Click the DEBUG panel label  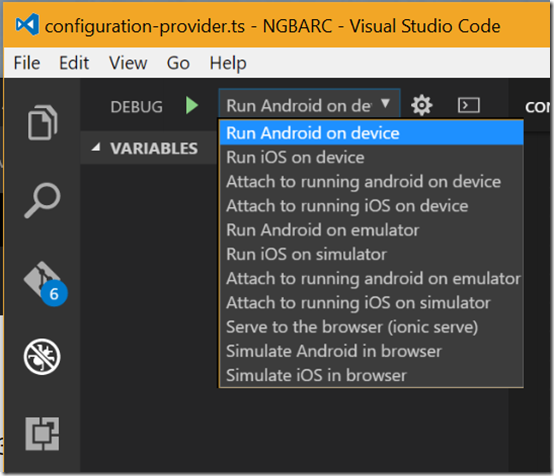coord(136,107)
